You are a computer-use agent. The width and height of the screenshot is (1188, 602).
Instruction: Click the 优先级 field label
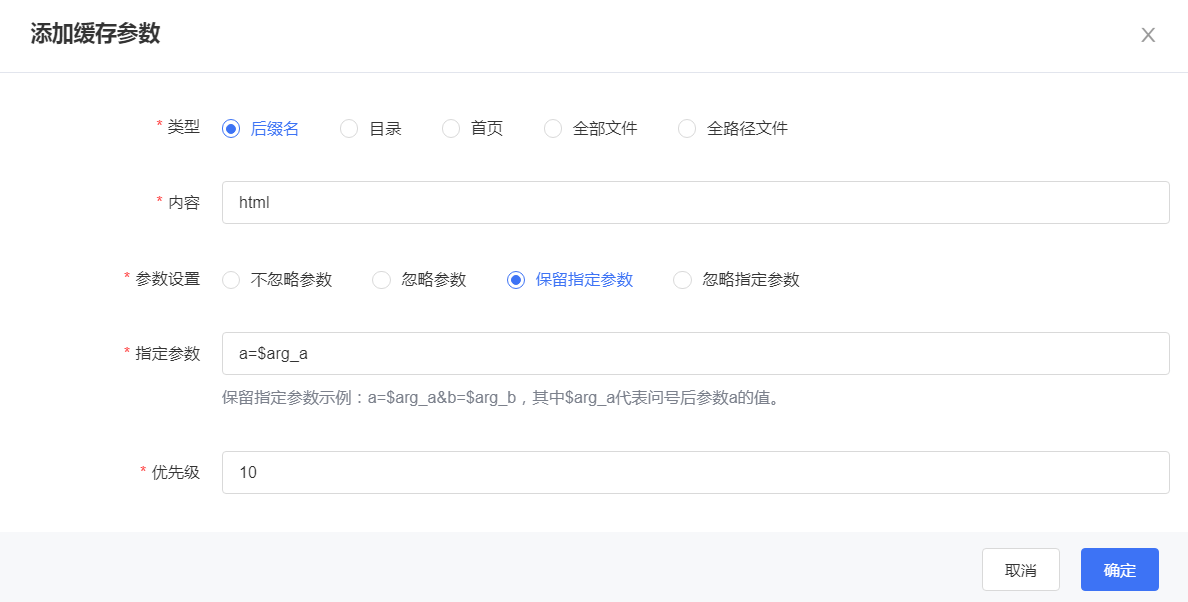[176, 473]
